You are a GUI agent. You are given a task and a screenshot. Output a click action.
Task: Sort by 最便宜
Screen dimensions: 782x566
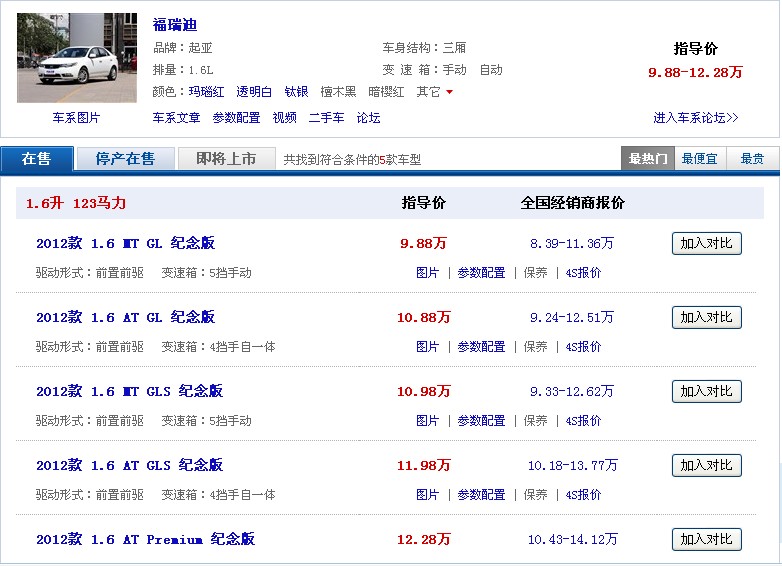point(700,159)
